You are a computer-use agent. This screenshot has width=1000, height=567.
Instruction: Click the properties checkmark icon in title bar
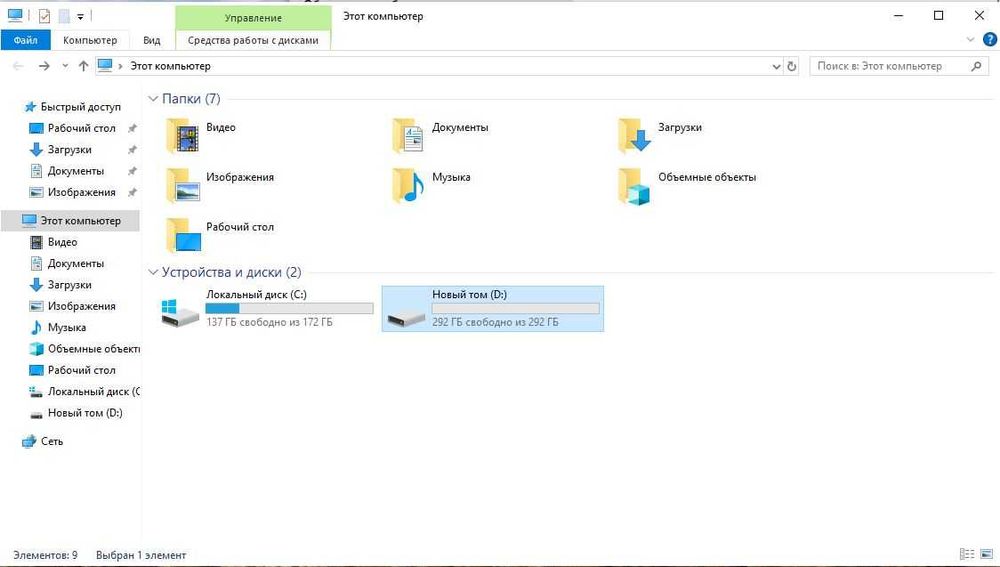44,16
